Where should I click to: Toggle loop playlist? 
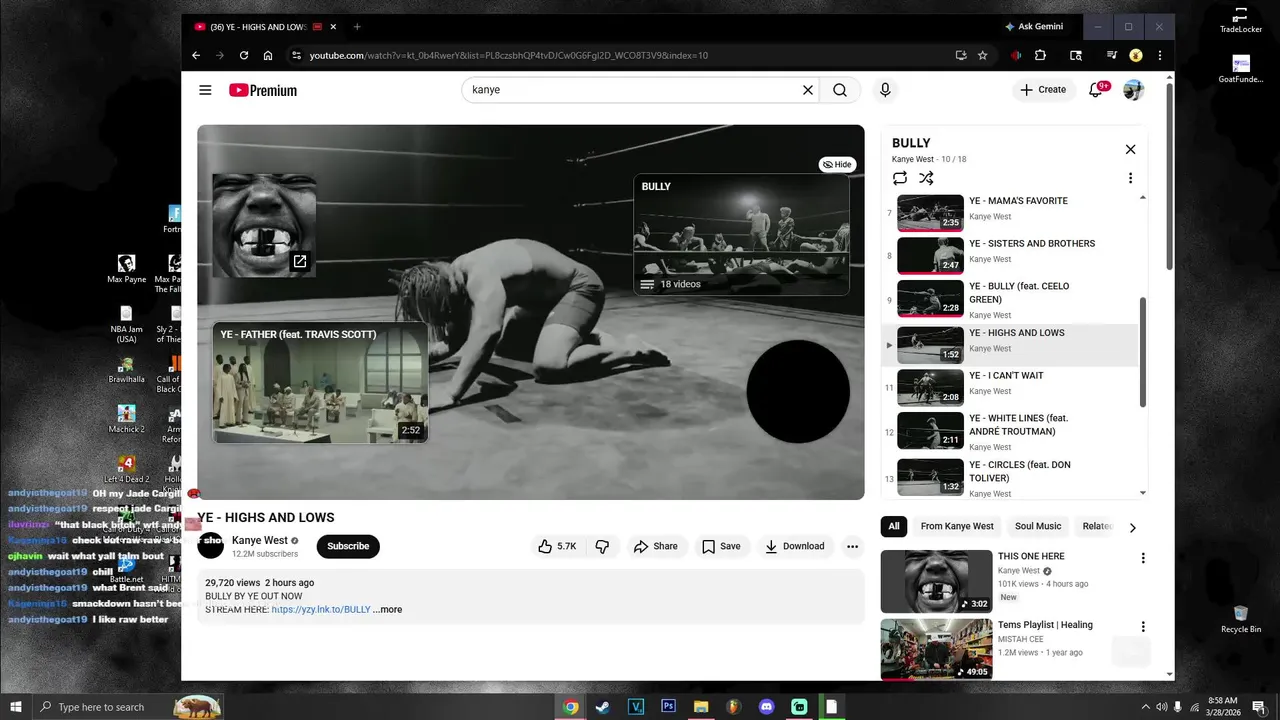click(900, 178)
